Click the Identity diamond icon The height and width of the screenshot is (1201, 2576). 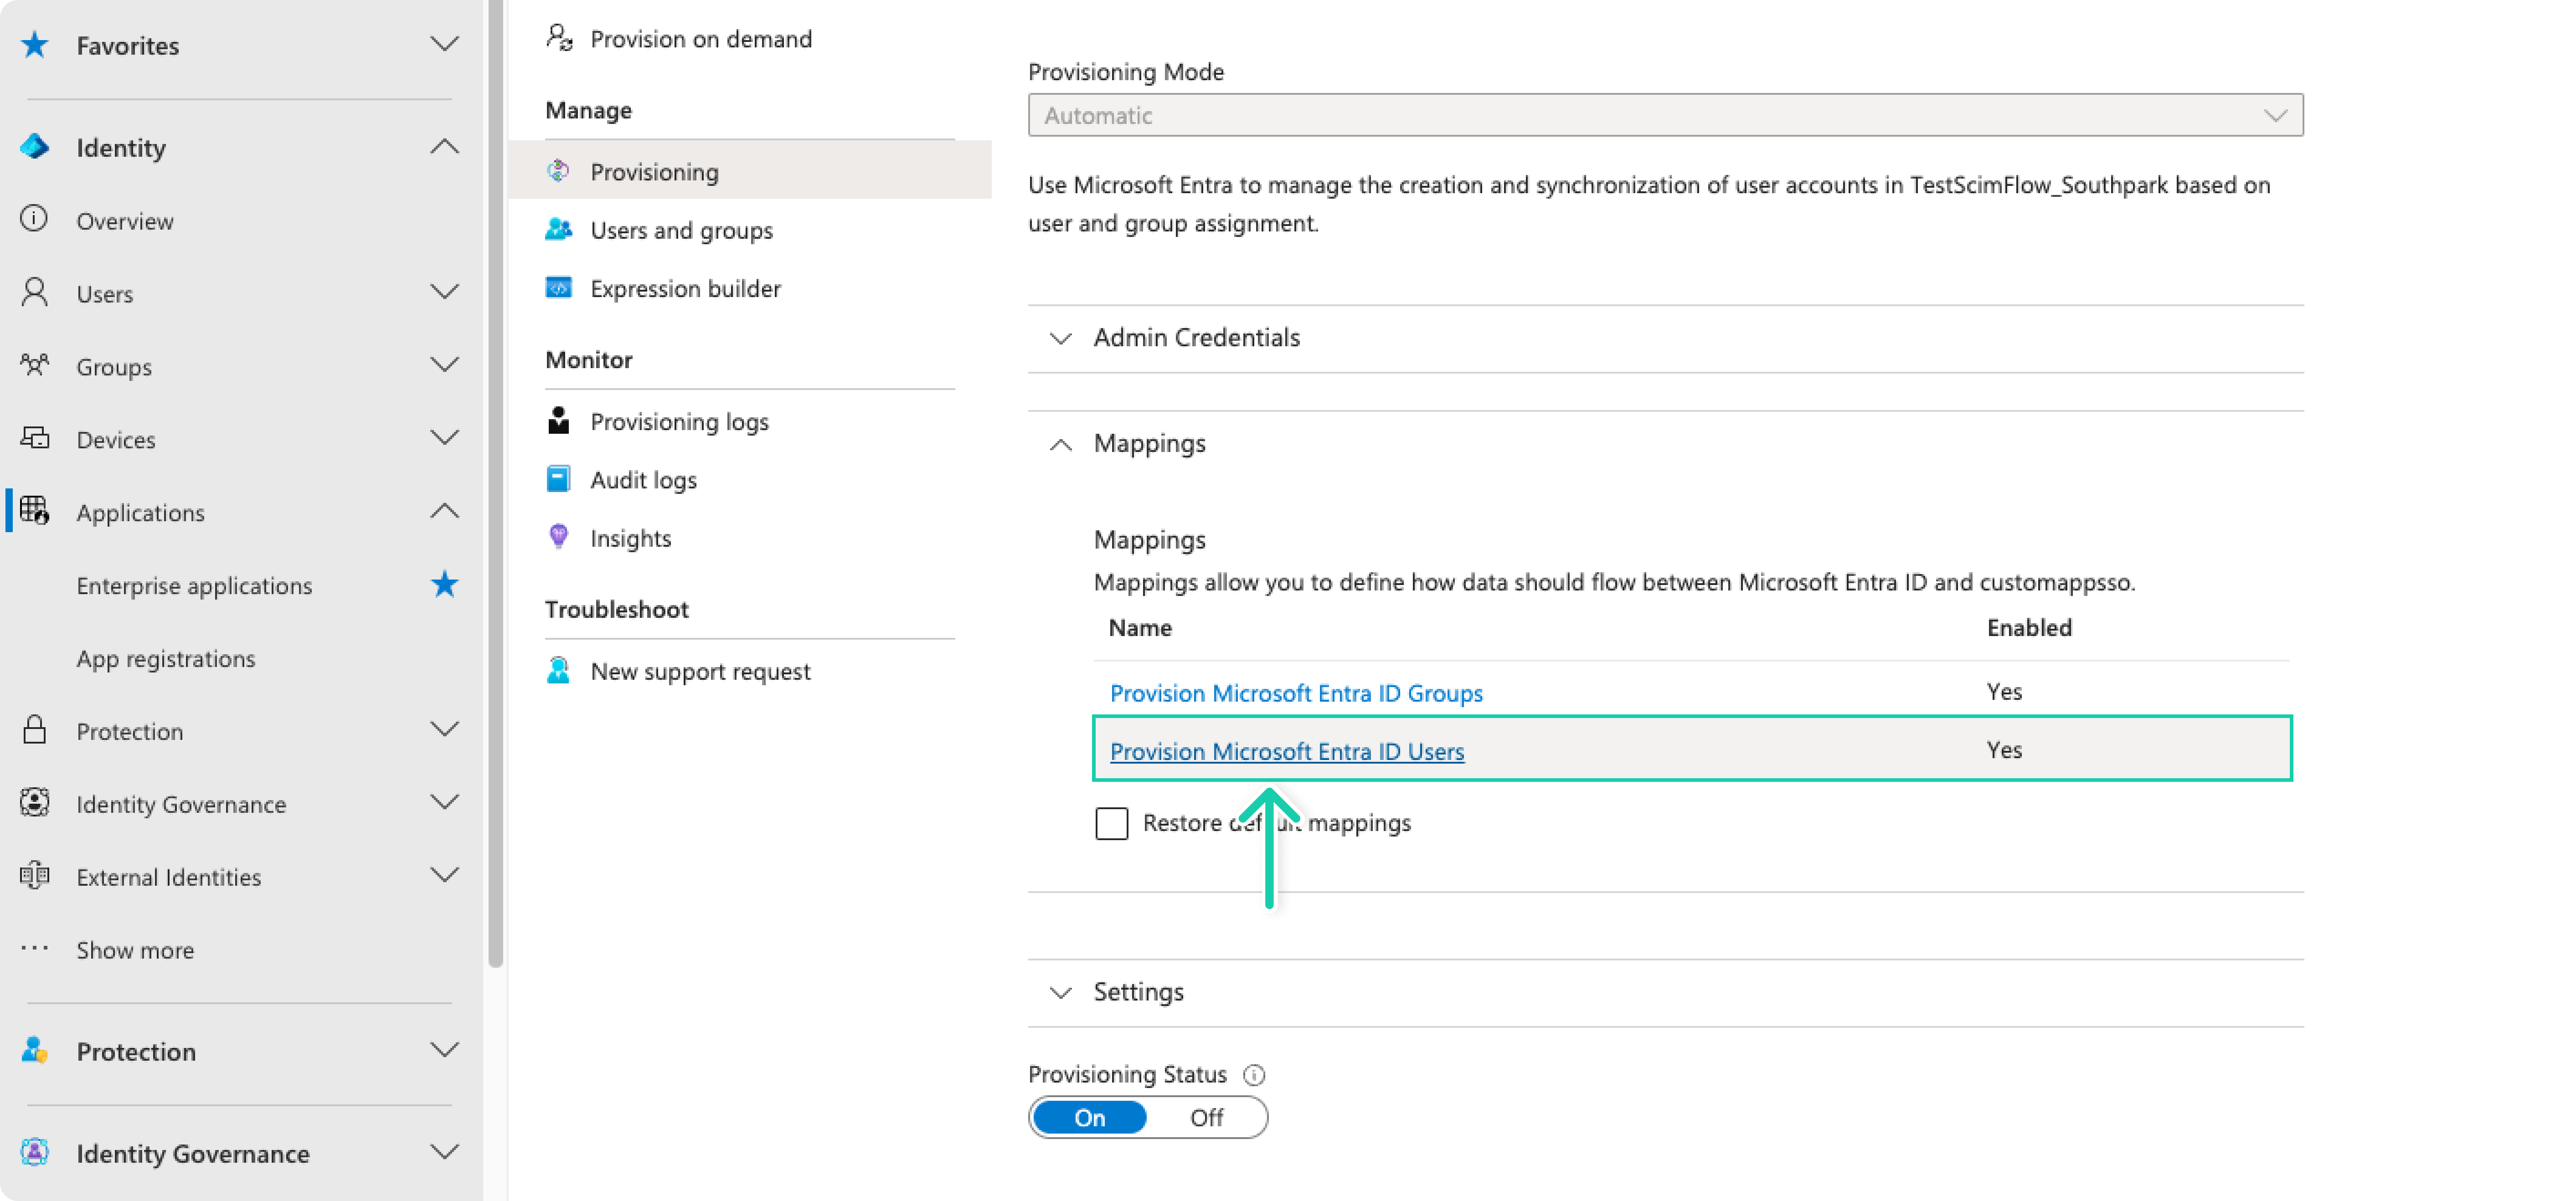[x=35, y=147]
